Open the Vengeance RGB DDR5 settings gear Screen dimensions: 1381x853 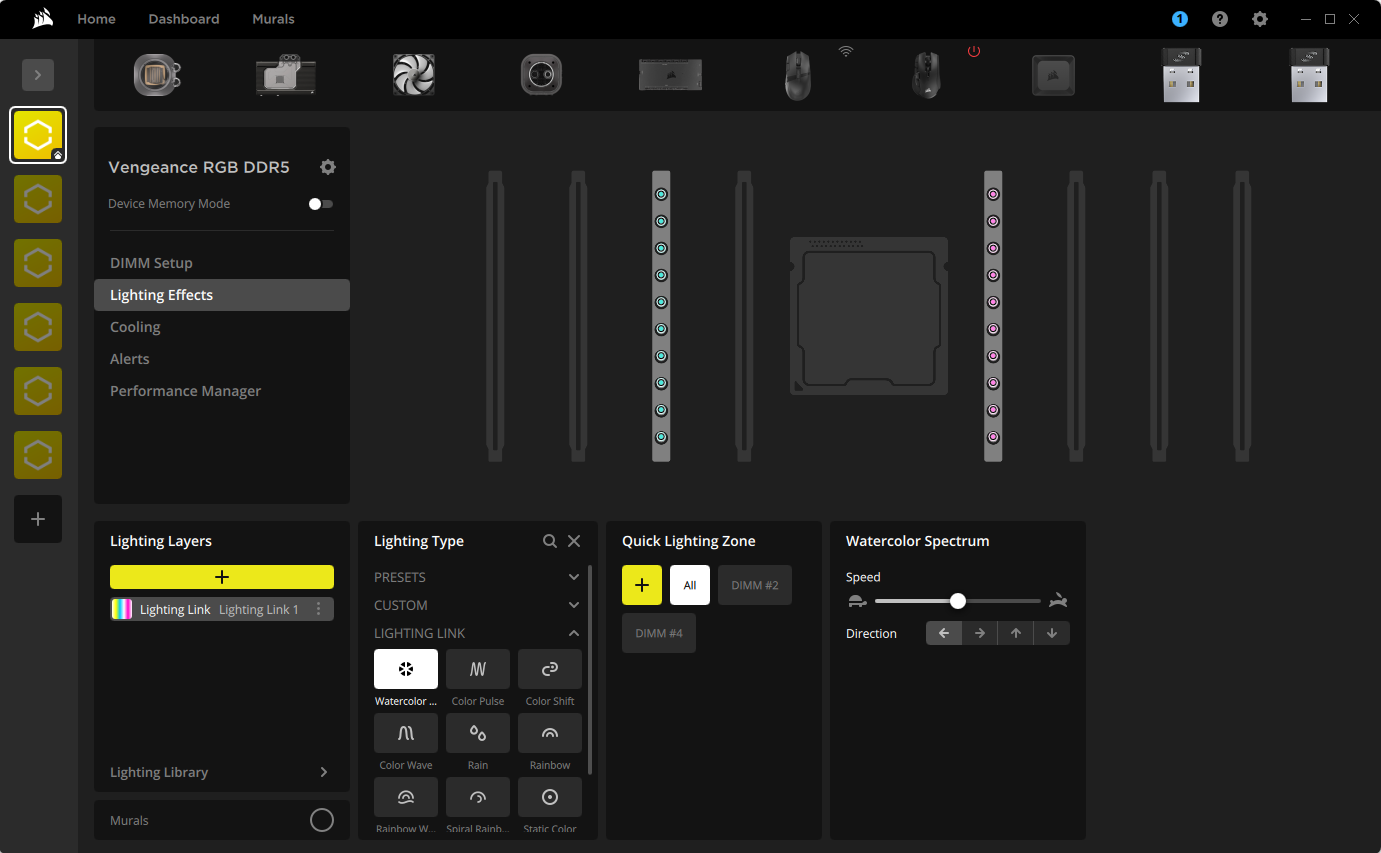(328, 167)
